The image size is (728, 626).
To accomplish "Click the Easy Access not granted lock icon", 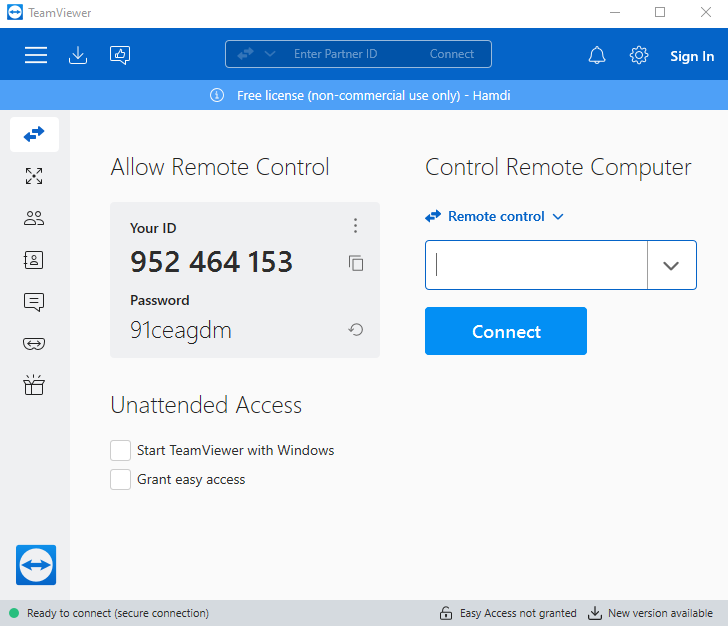I will click(x=446, y=613).
